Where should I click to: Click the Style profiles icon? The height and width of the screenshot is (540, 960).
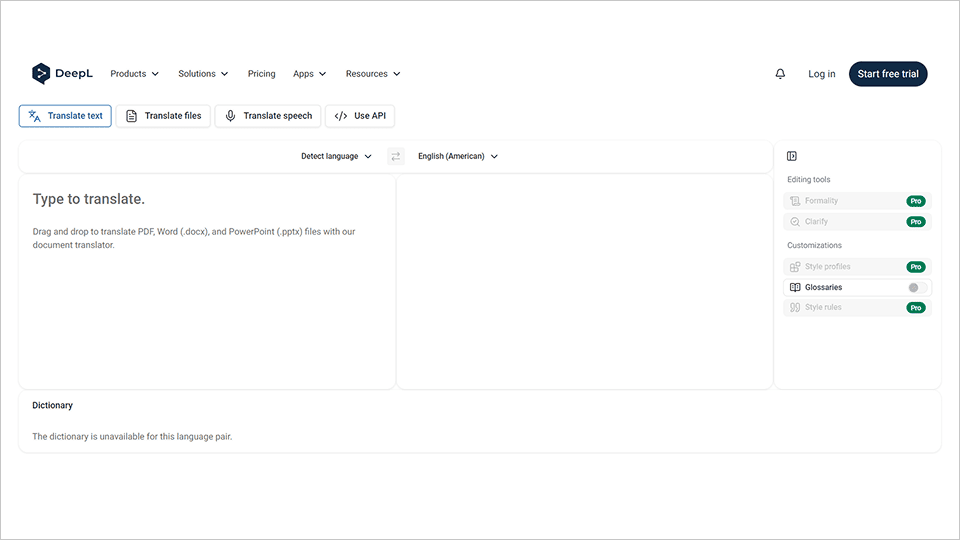pos(795,267)
